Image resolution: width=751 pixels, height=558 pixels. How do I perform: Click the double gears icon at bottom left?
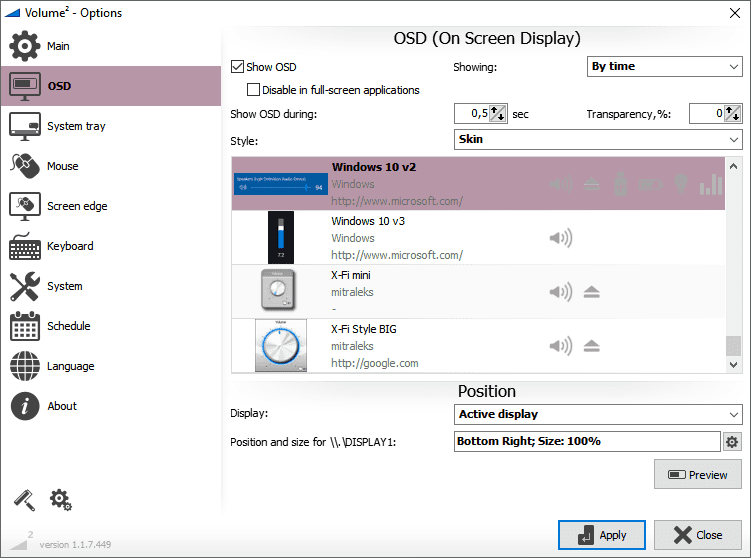(x=60, y=500)
